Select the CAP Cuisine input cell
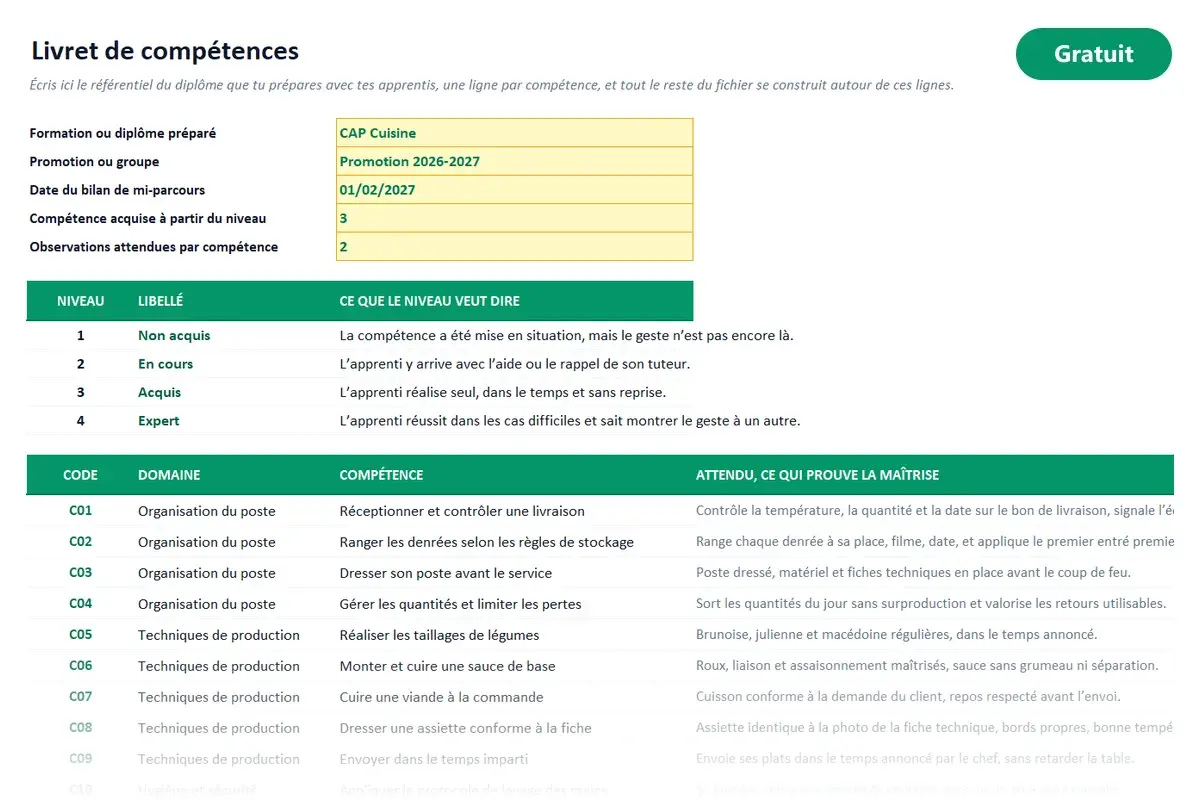 tap(514, 133)
